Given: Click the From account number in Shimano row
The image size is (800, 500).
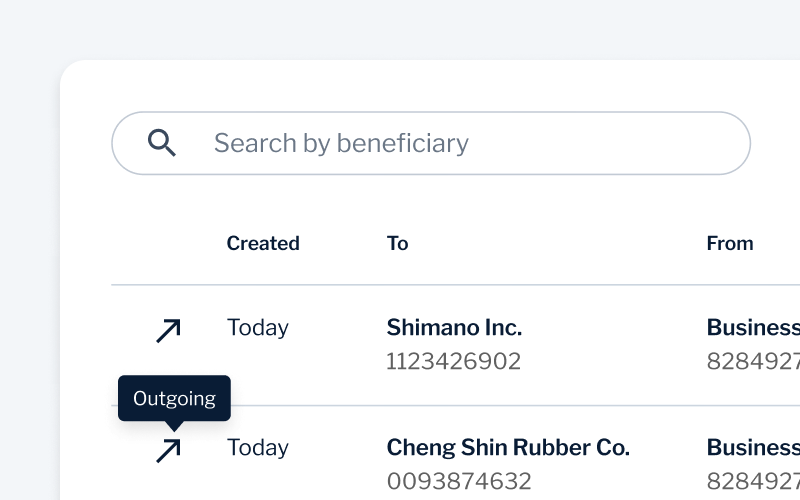Looking at the screenshot, I should (x=753, y=361).
